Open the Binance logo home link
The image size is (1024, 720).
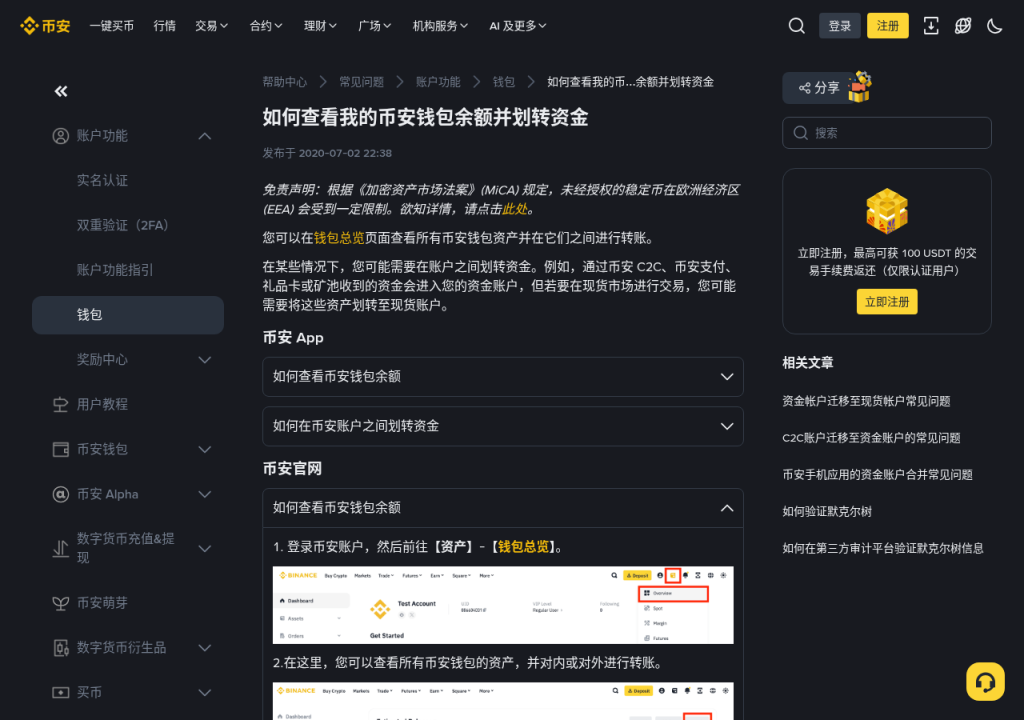click(45, 25)
